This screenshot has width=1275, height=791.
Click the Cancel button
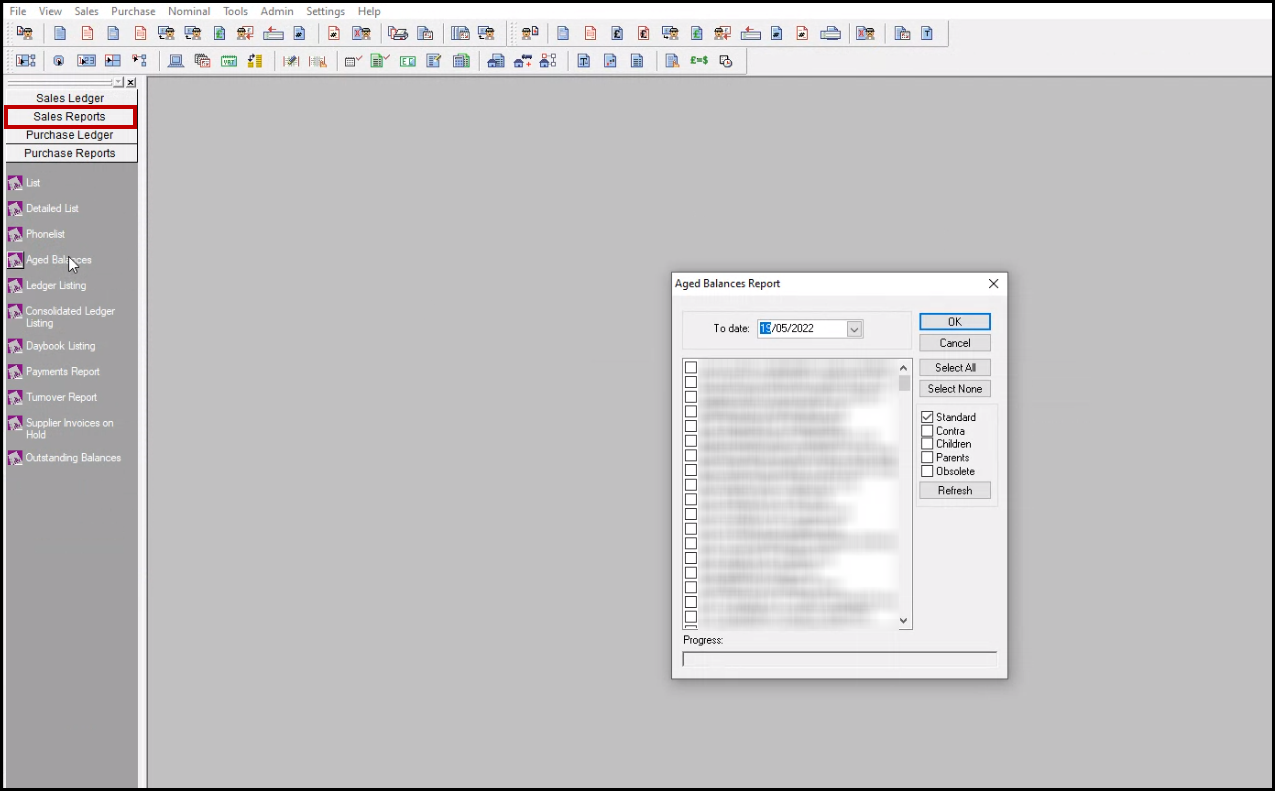coord(955,343)
